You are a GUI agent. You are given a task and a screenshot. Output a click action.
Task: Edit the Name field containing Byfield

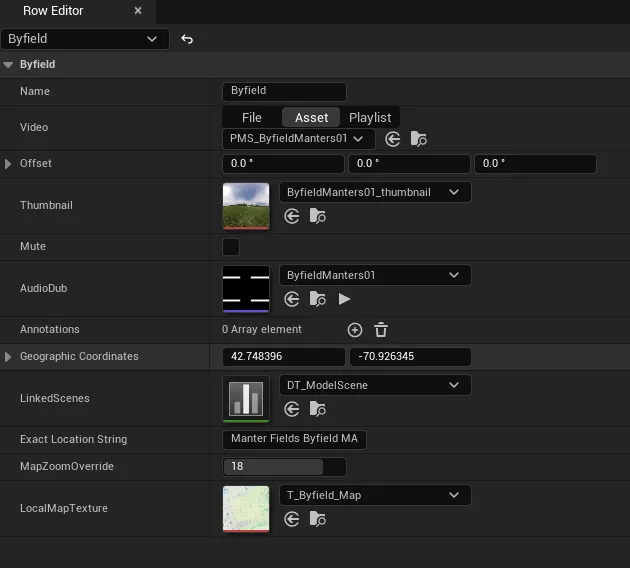click(284, 92)
